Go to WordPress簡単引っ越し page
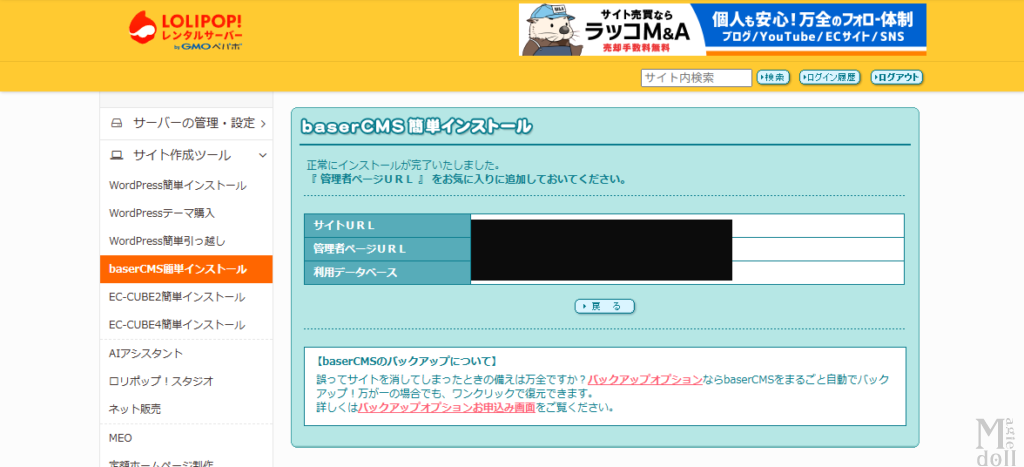Viewport: 1024px width, 467px height. pos(167,241)
